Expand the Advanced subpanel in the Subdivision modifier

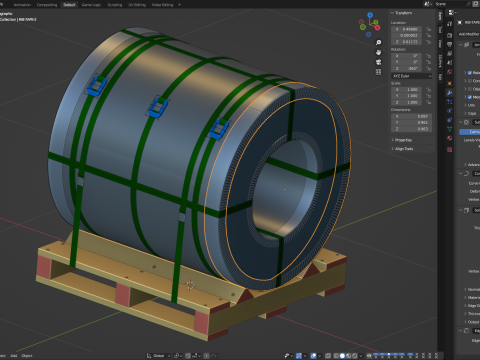472,165
